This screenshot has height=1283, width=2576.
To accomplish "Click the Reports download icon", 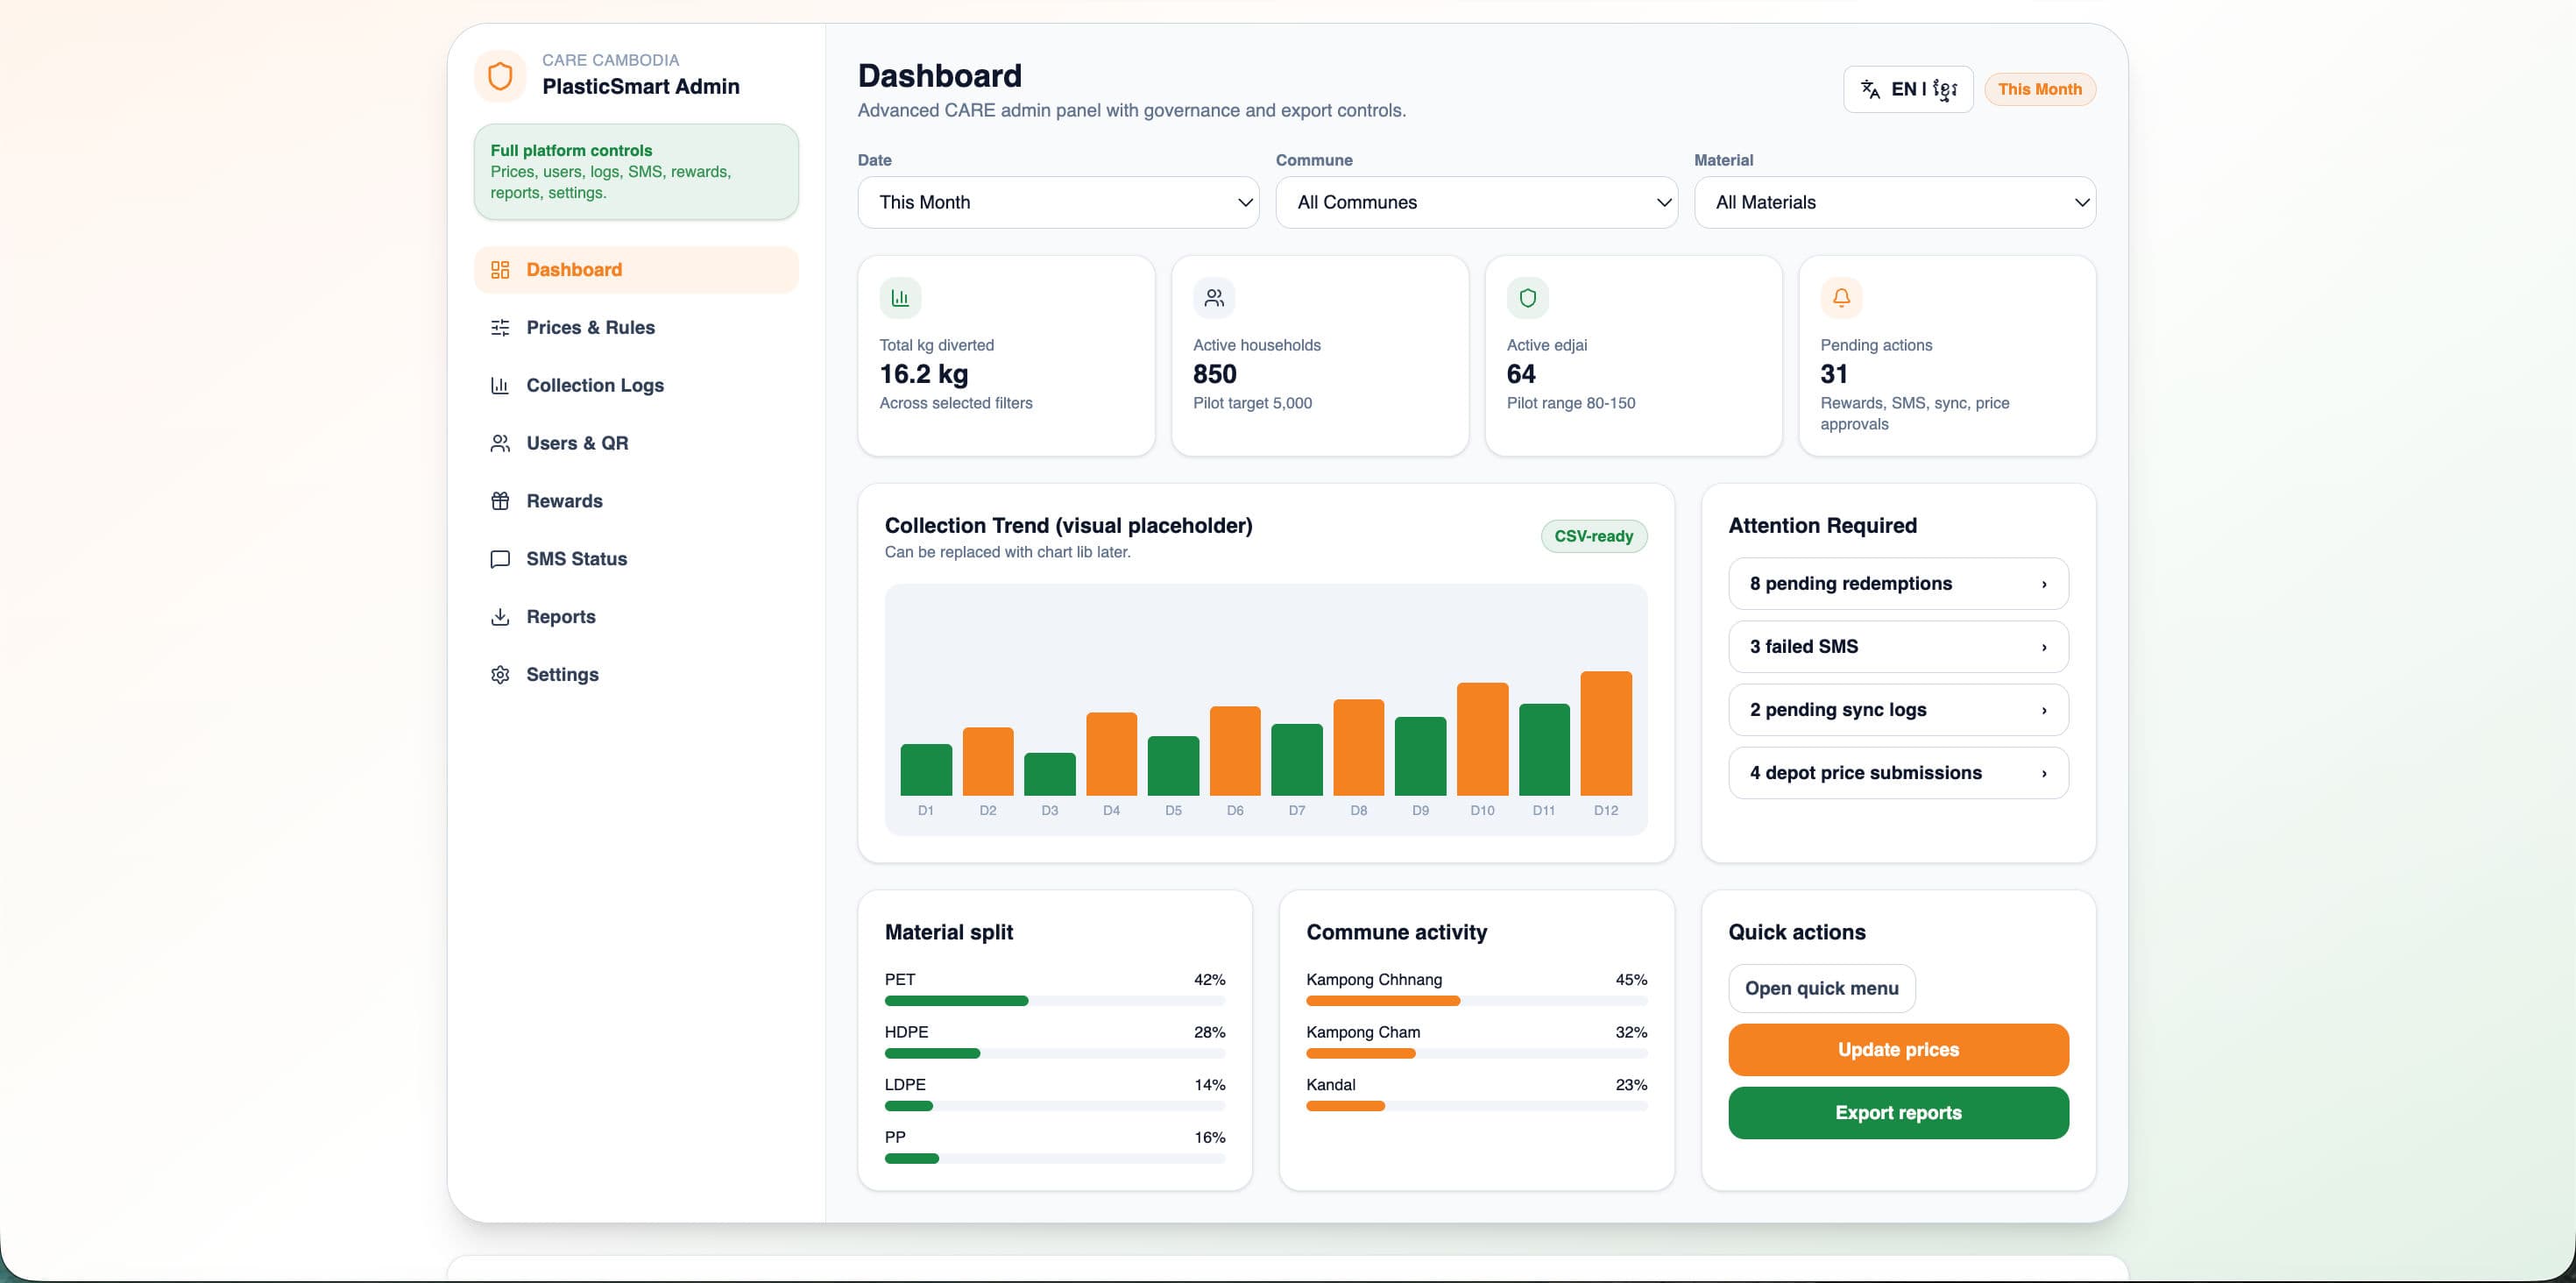I will [500, 617].
